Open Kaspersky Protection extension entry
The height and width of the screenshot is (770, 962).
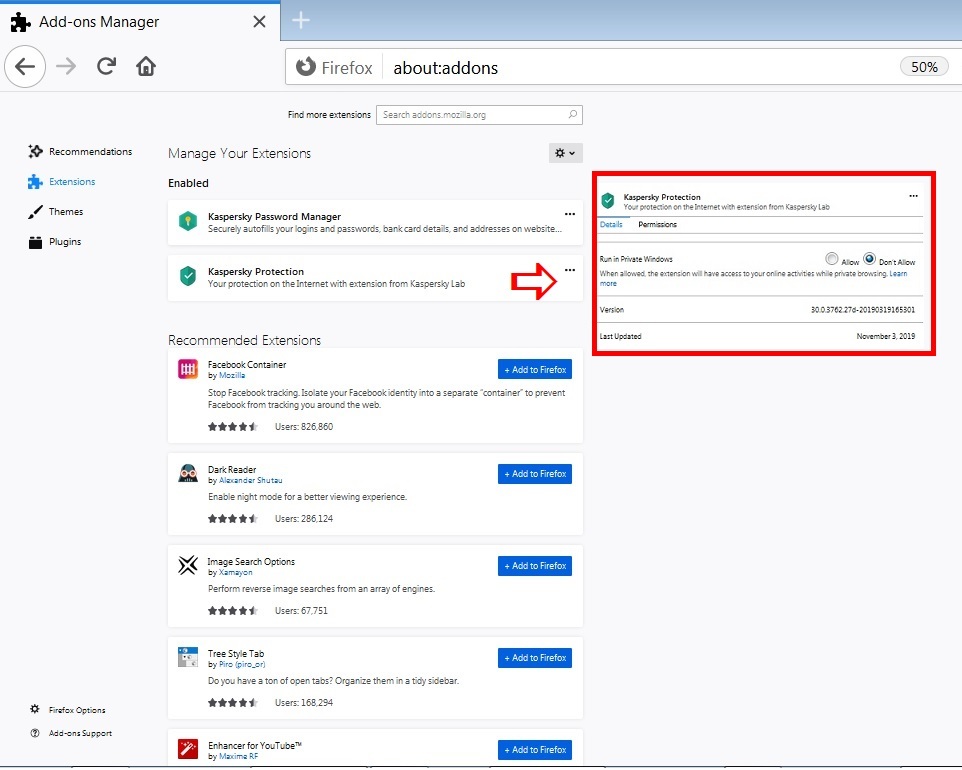375,277
